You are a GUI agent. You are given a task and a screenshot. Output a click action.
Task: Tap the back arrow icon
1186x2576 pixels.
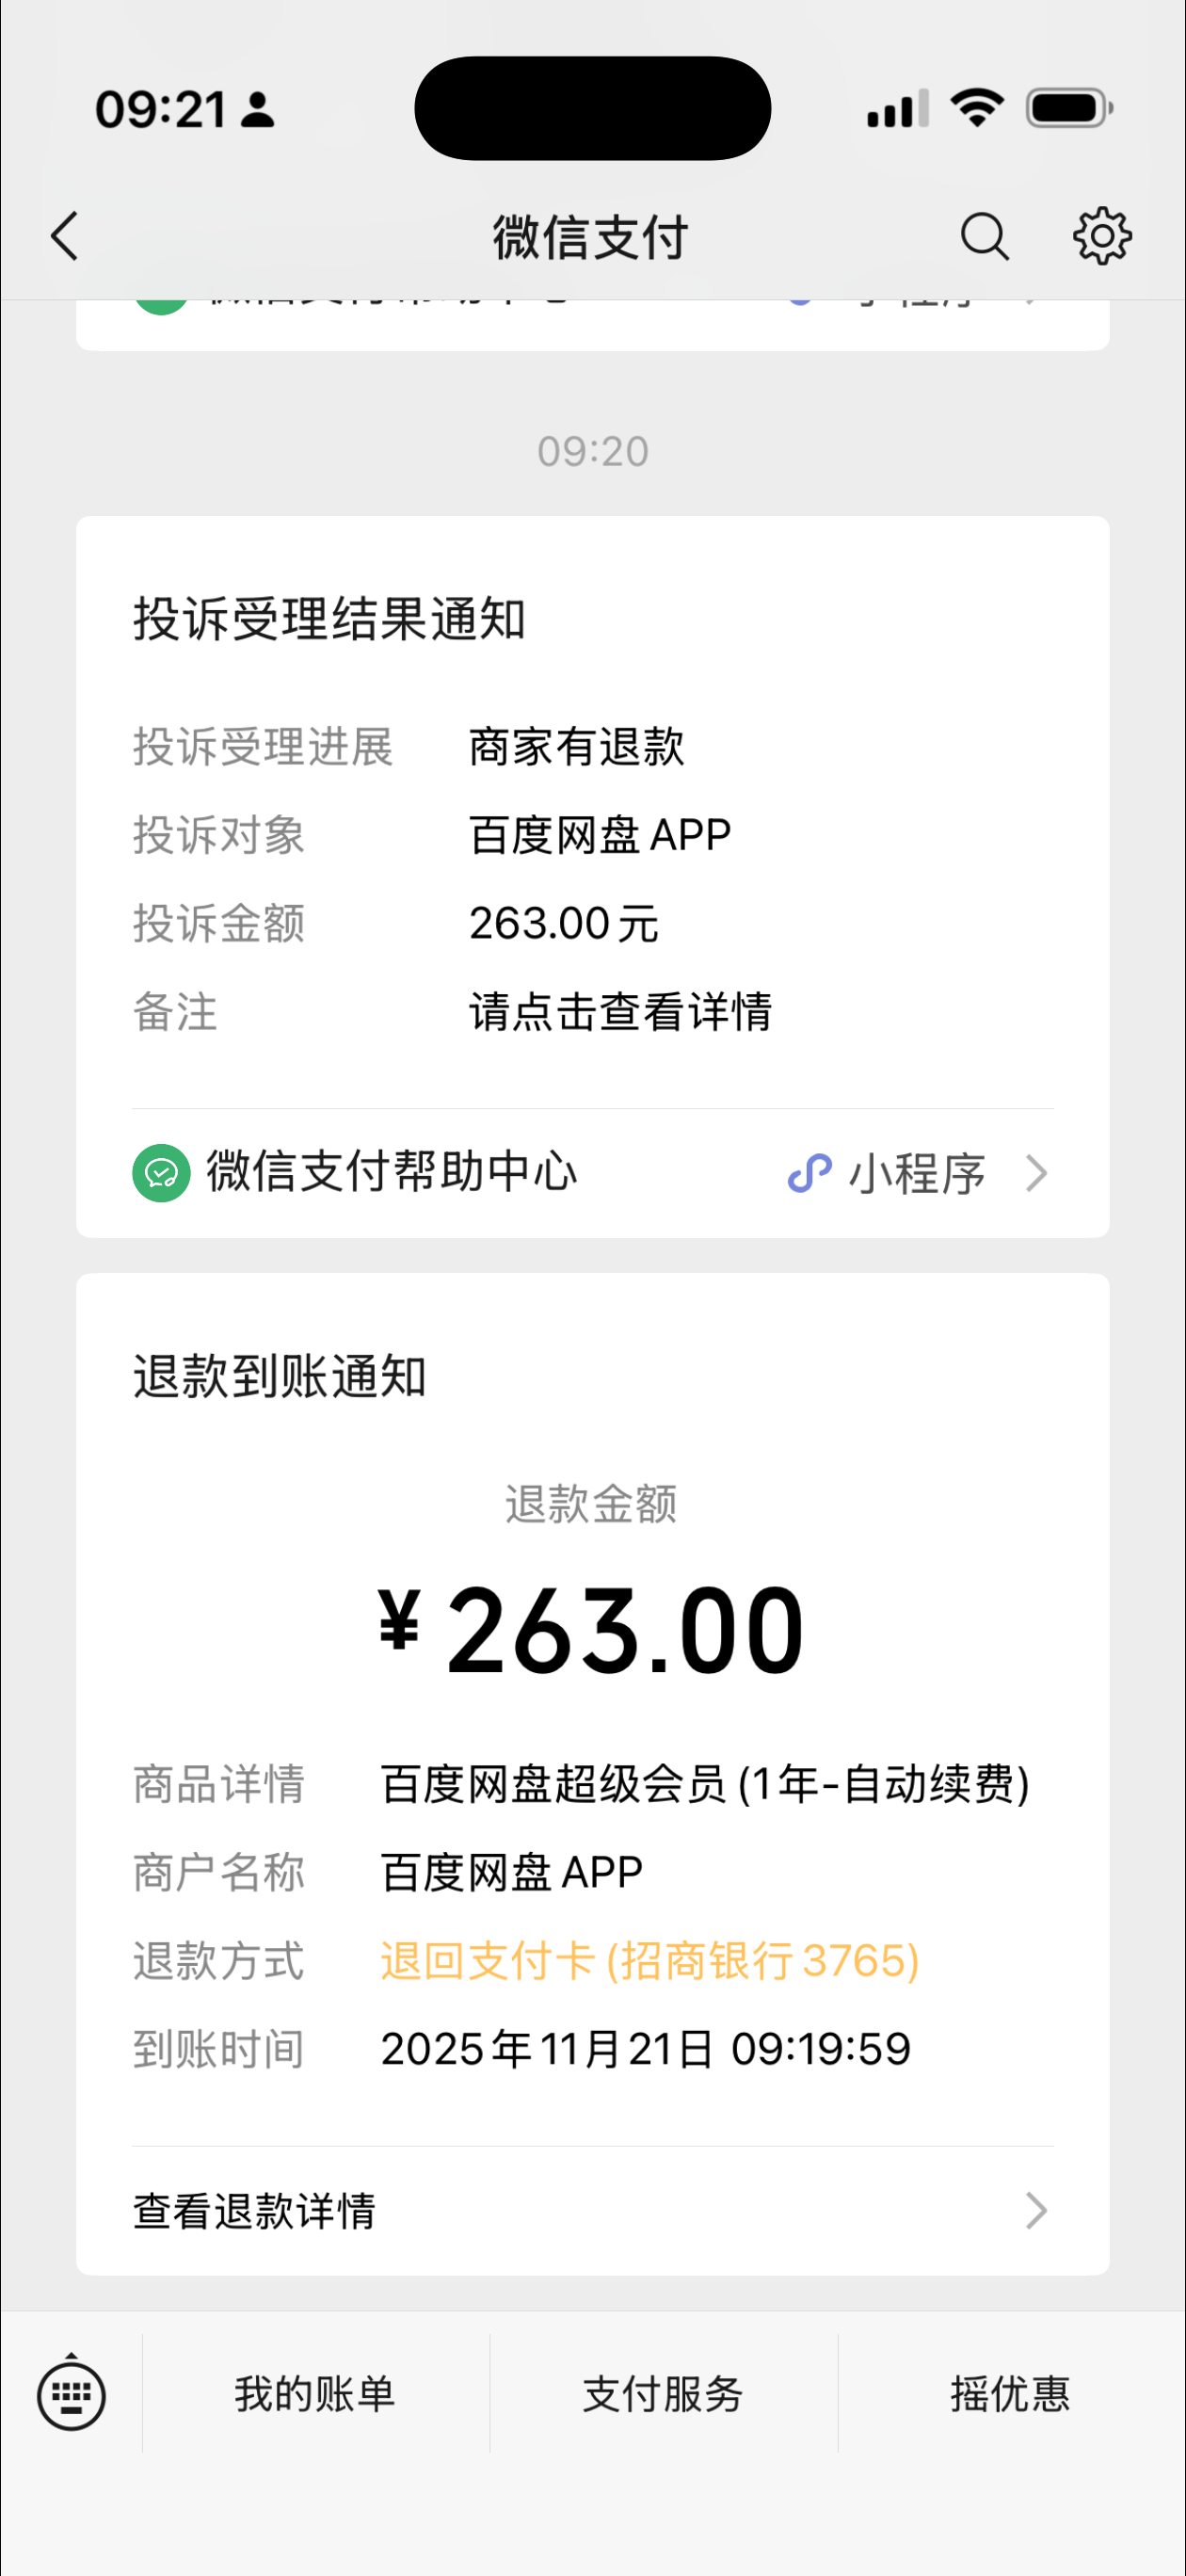(65, 236)
